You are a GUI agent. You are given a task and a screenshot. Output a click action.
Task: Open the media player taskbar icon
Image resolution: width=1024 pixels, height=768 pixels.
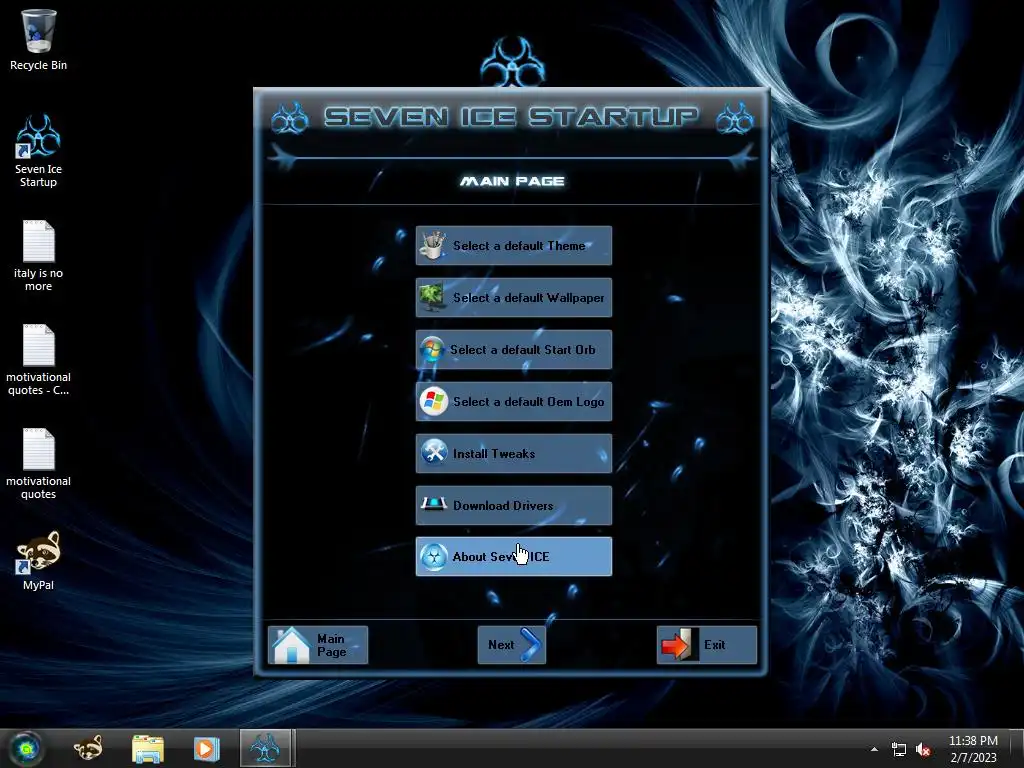click(x=206, y=748)
